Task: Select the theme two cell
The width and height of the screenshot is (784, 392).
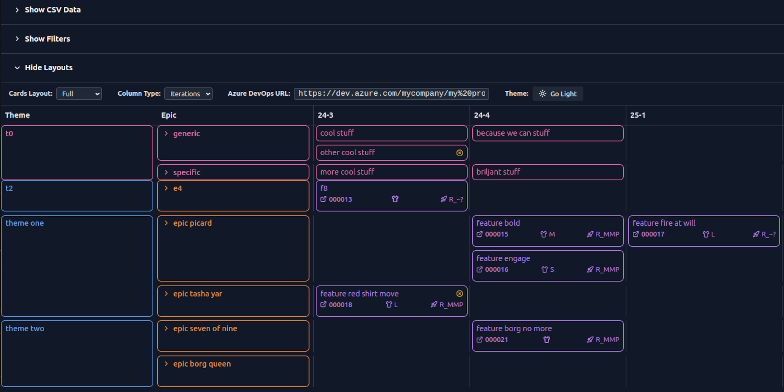Action: coord(77,354)
